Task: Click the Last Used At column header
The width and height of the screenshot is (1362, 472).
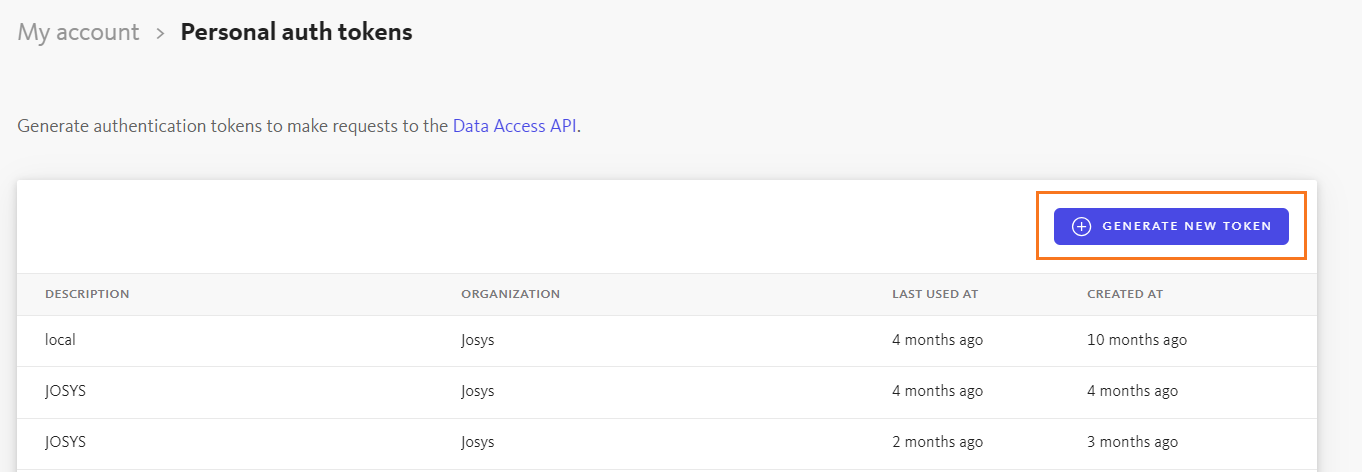Action: pos(935,294)
